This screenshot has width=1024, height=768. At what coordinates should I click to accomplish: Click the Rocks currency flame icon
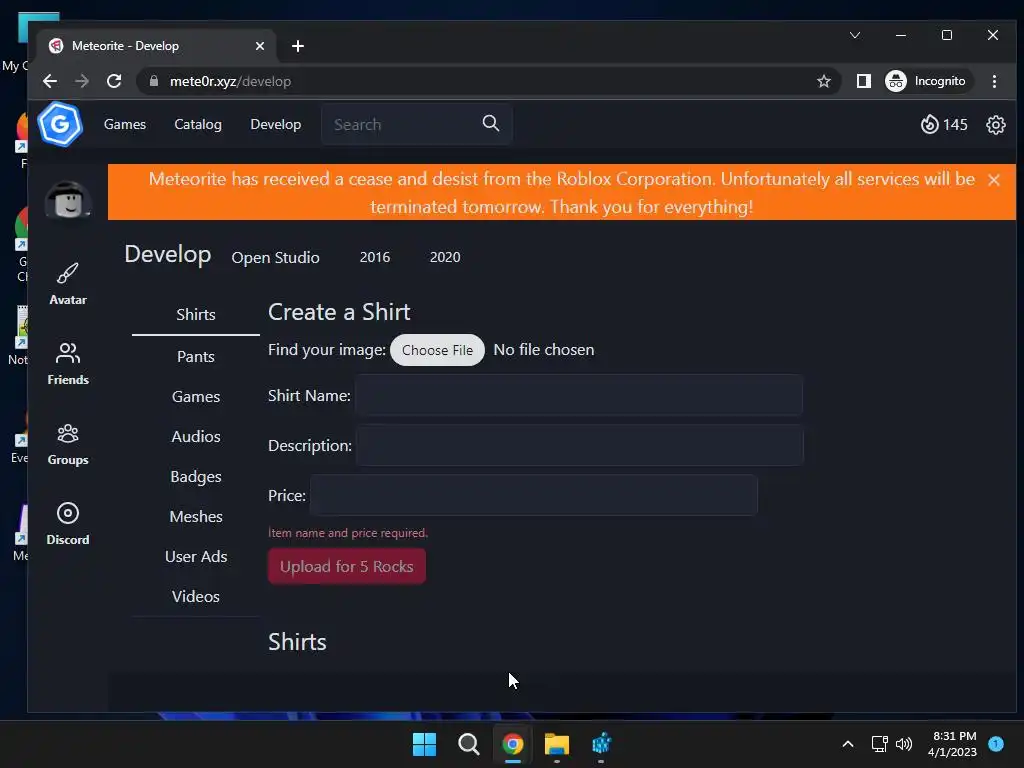point(929,124)
